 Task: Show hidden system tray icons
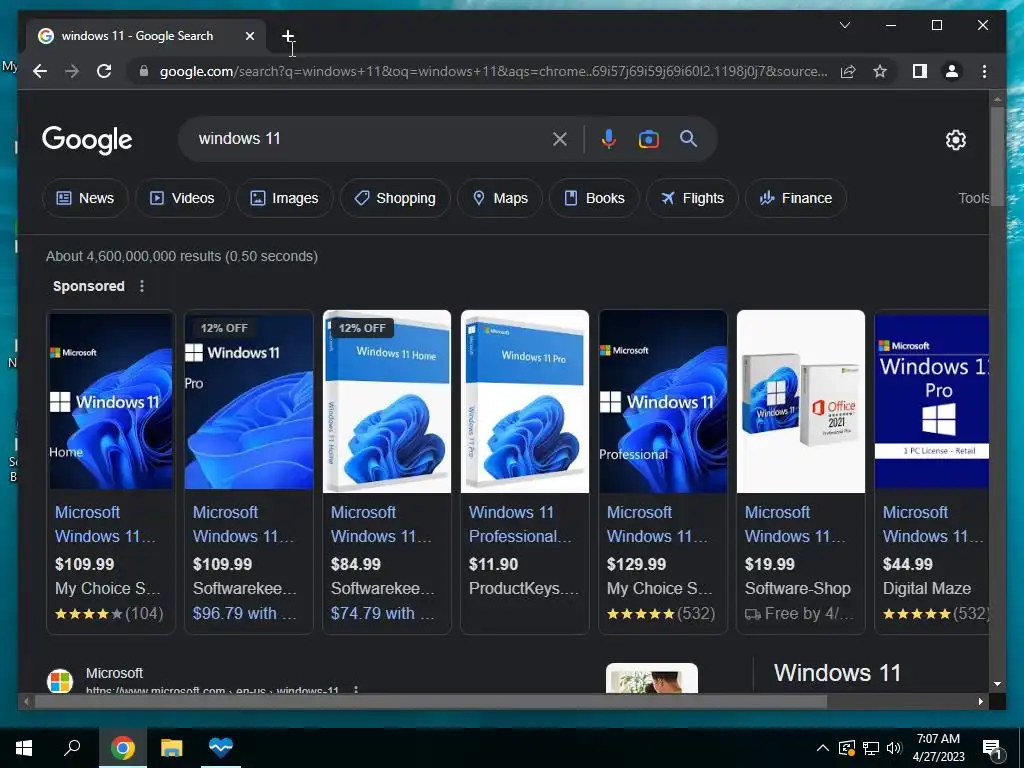point(823,748)
